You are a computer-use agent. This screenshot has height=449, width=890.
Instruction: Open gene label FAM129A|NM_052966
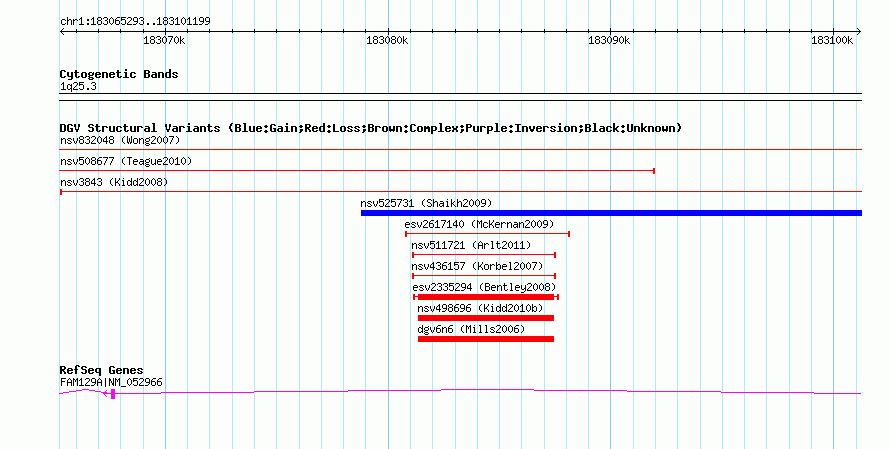[x=111, y=383]
